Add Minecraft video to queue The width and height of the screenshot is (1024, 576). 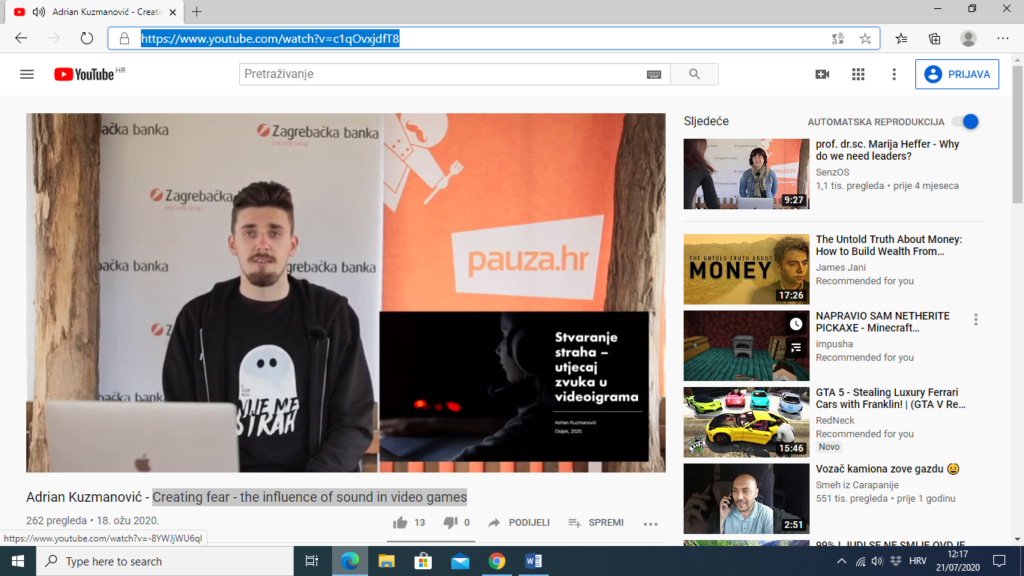coord(795,348)
